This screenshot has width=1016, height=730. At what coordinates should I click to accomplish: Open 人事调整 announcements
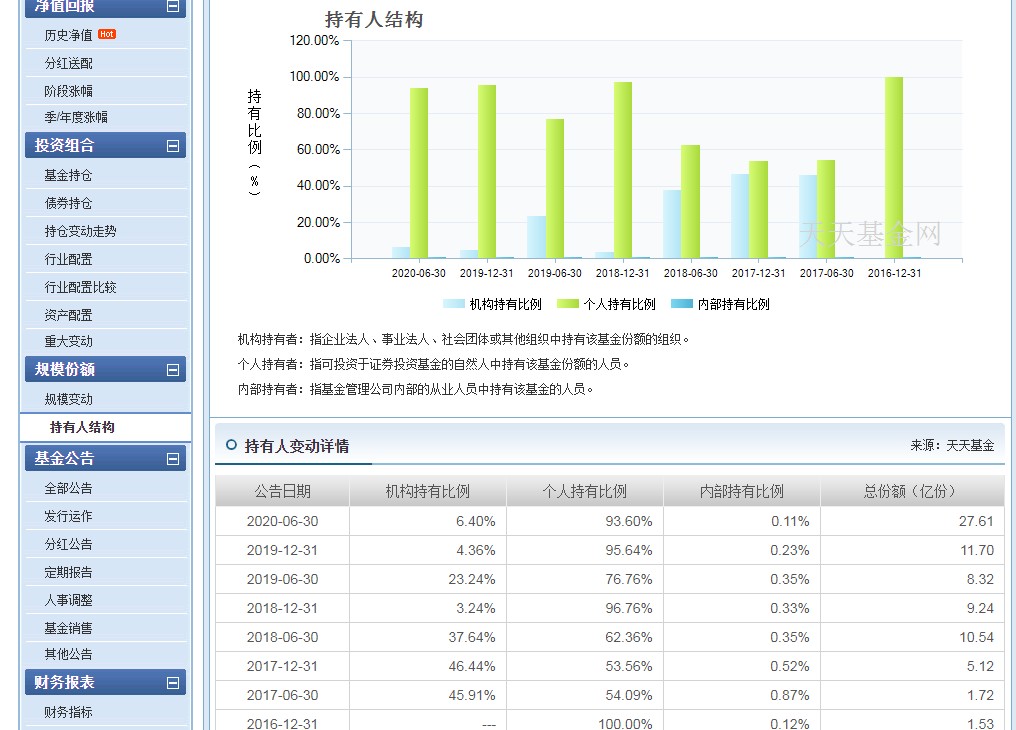click(69, 600)
